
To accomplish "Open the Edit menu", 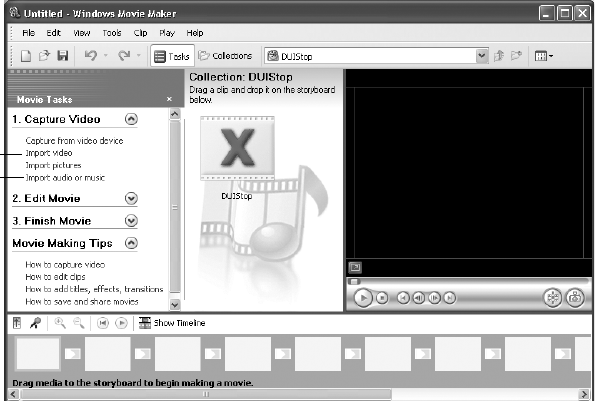I will point(54,33).
